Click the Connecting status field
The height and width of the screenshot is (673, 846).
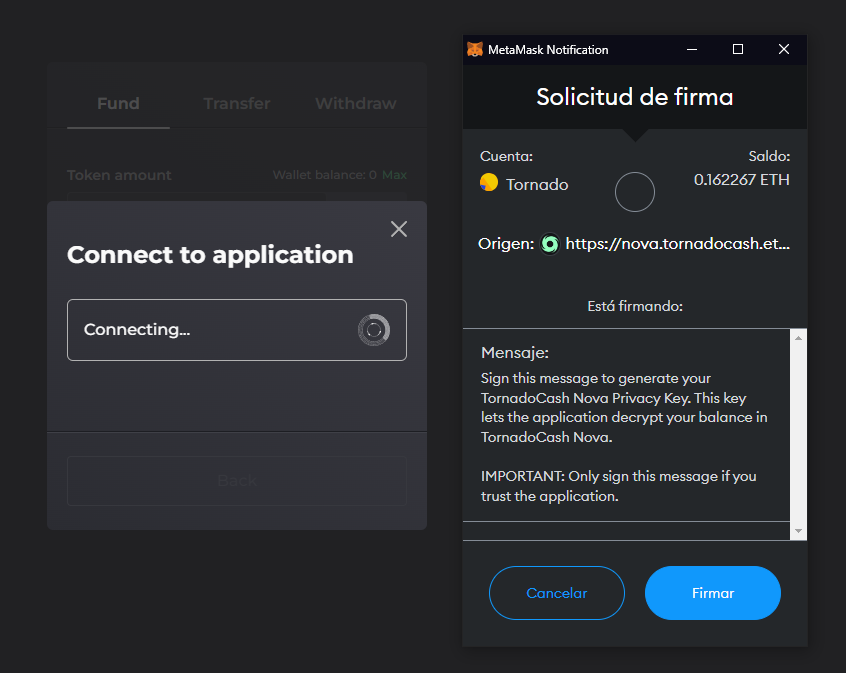coord(237,329)
